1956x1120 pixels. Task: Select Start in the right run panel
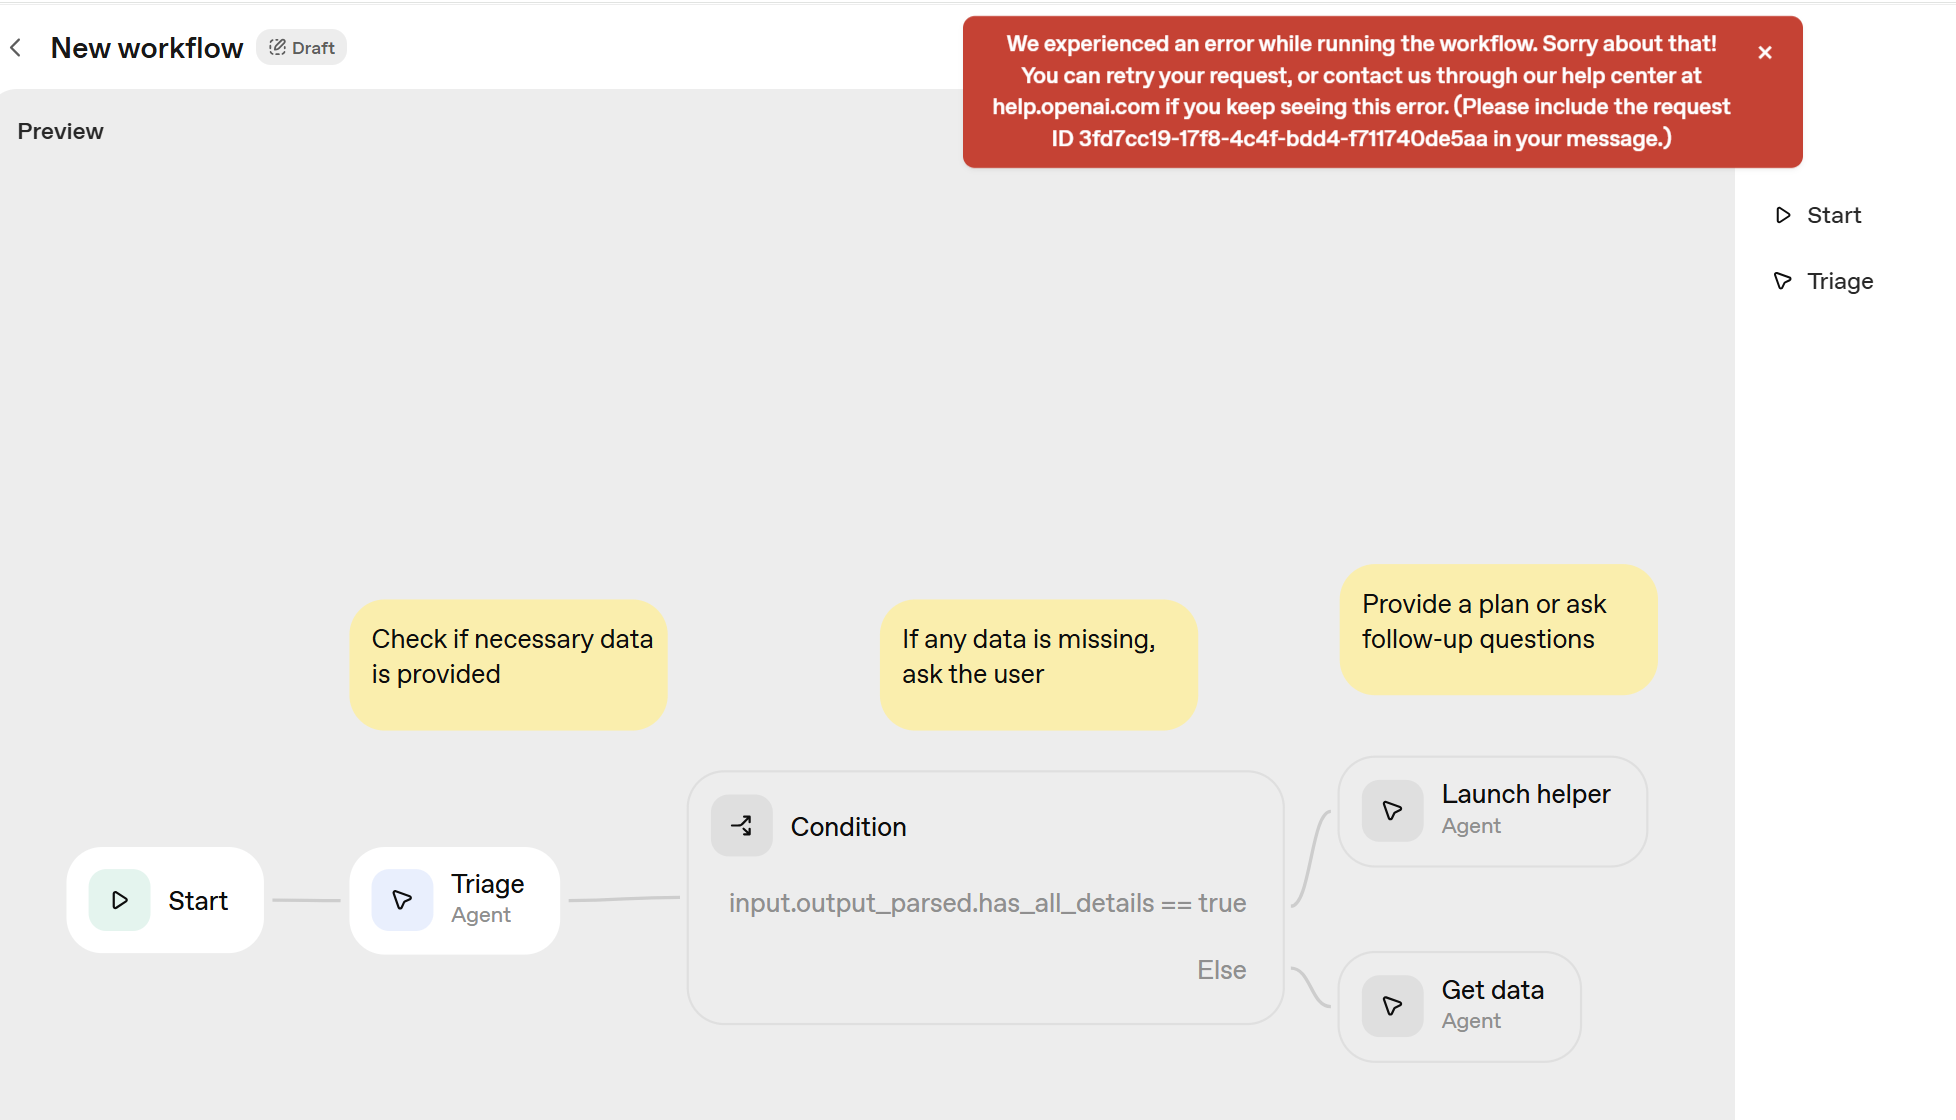click(1833, 215)
